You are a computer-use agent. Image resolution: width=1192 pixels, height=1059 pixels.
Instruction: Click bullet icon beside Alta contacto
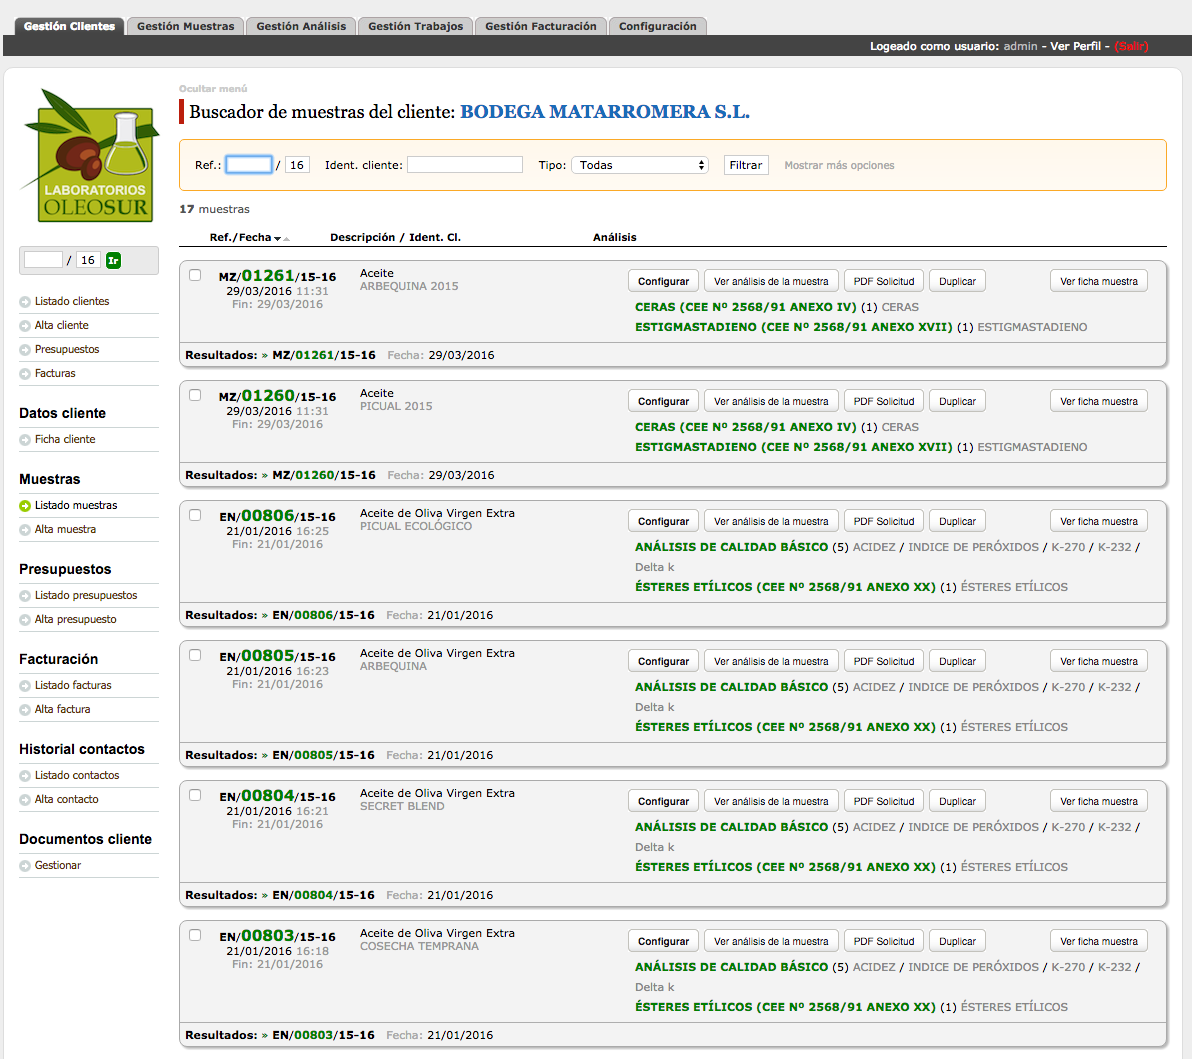point(25,800)
